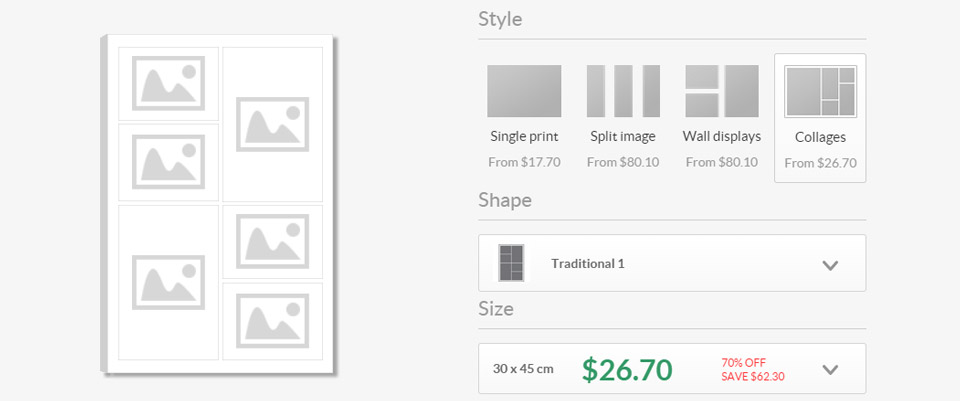The height and width of the screenshot is (401, 960).
Task: Expand the Shape dropdown chevron
Action: (x=830, y=265)
